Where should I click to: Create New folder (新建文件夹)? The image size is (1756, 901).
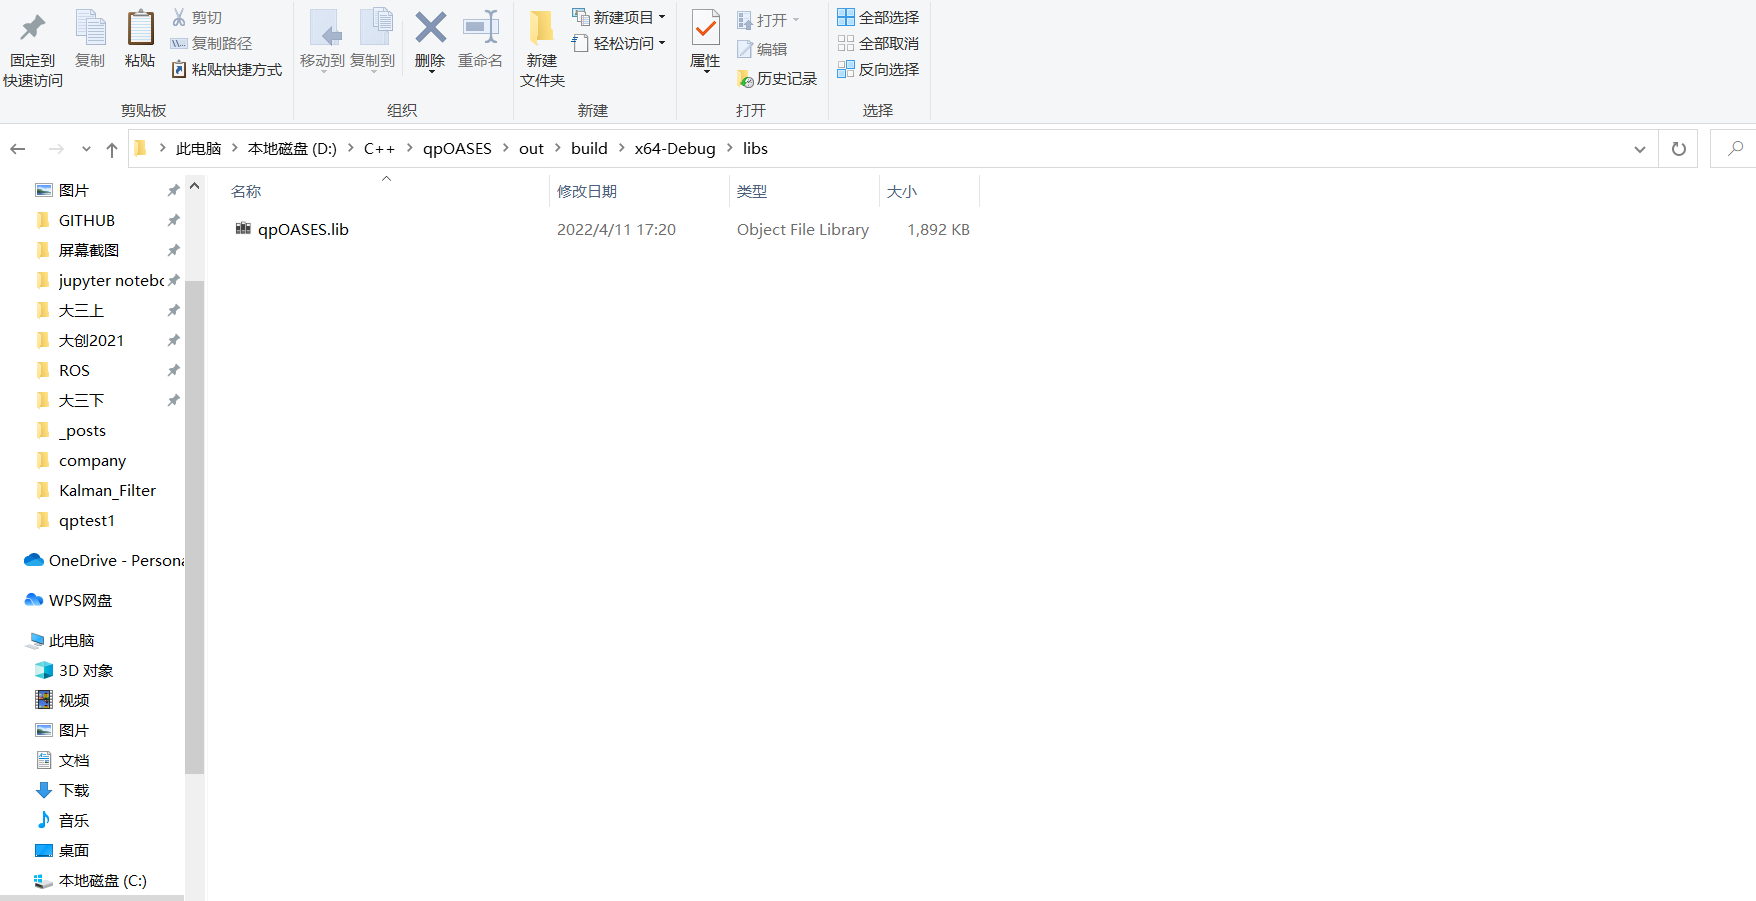(542, 48)
